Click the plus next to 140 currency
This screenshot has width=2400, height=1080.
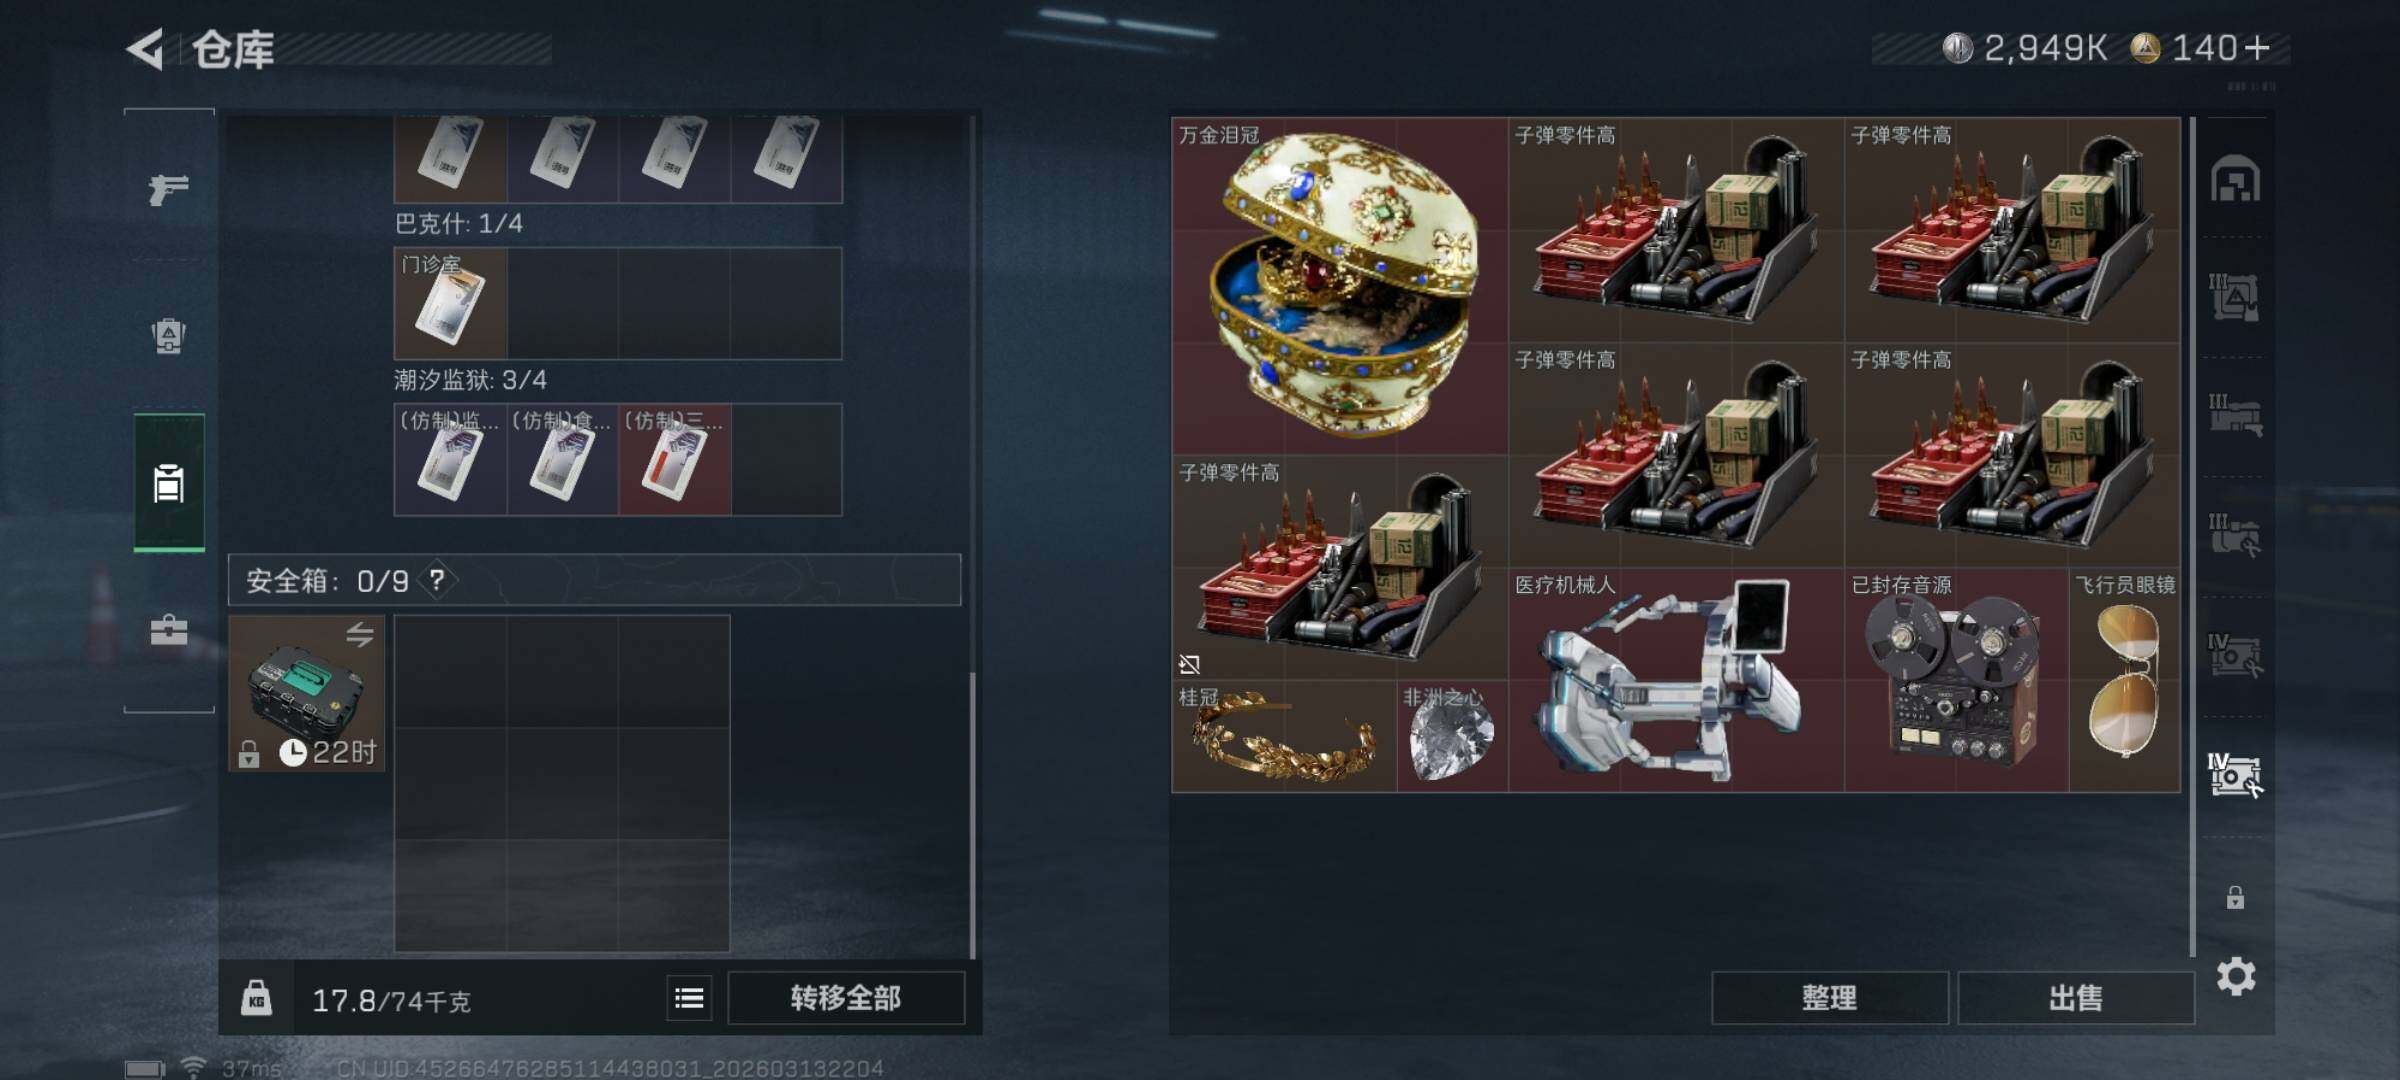click(x=2257, y=47)
